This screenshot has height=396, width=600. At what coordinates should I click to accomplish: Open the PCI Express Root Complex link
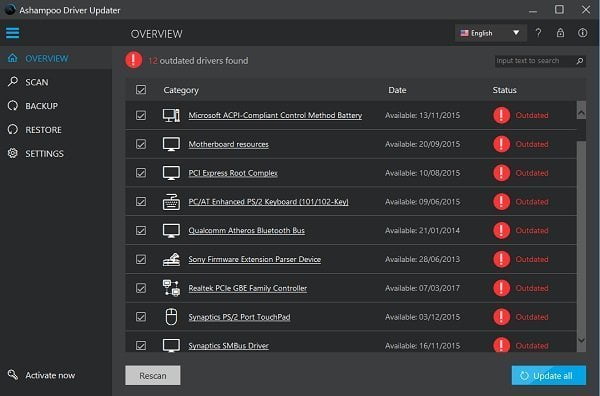[x=233, y=173]
